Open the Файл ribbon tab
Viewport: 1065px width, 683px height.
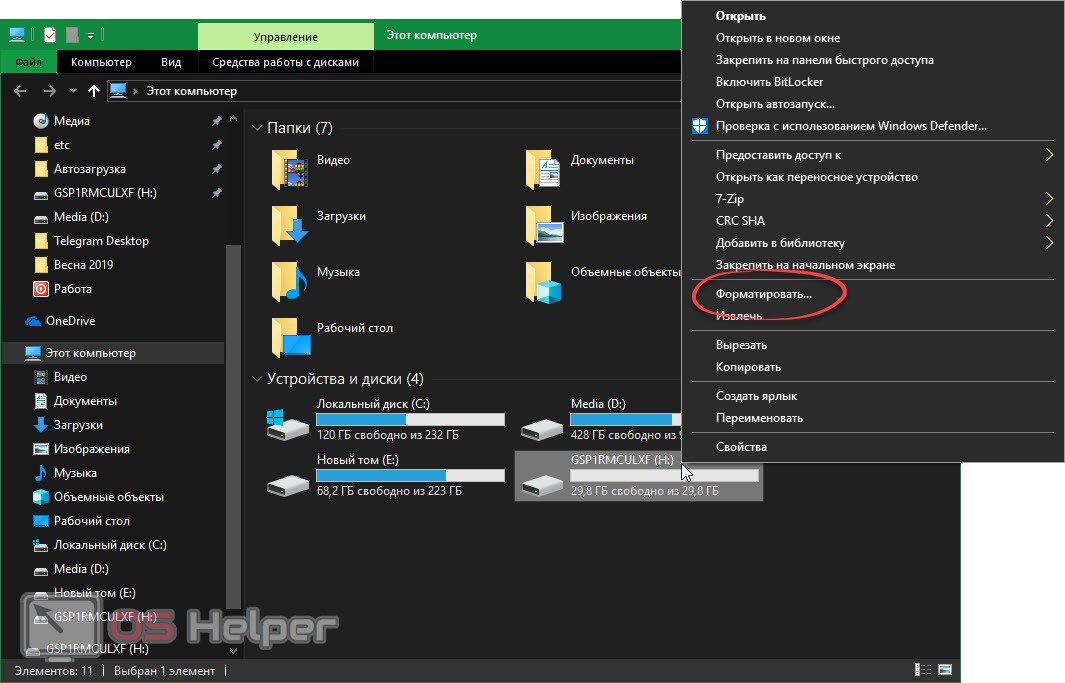click(29, 62)
